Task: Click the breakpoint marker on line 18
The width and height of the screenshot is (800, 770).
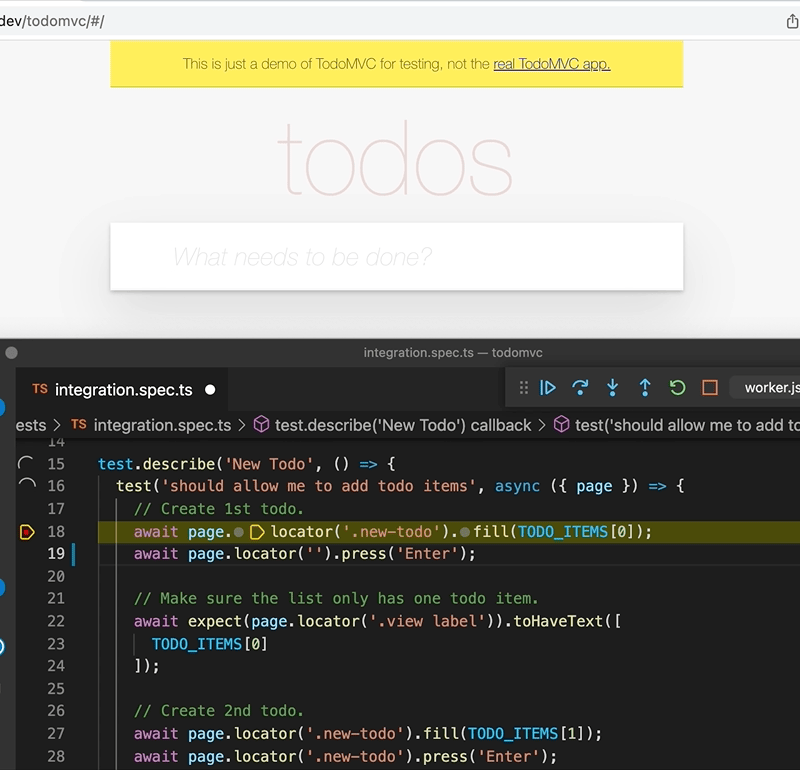Action: (x=27, y=532)
